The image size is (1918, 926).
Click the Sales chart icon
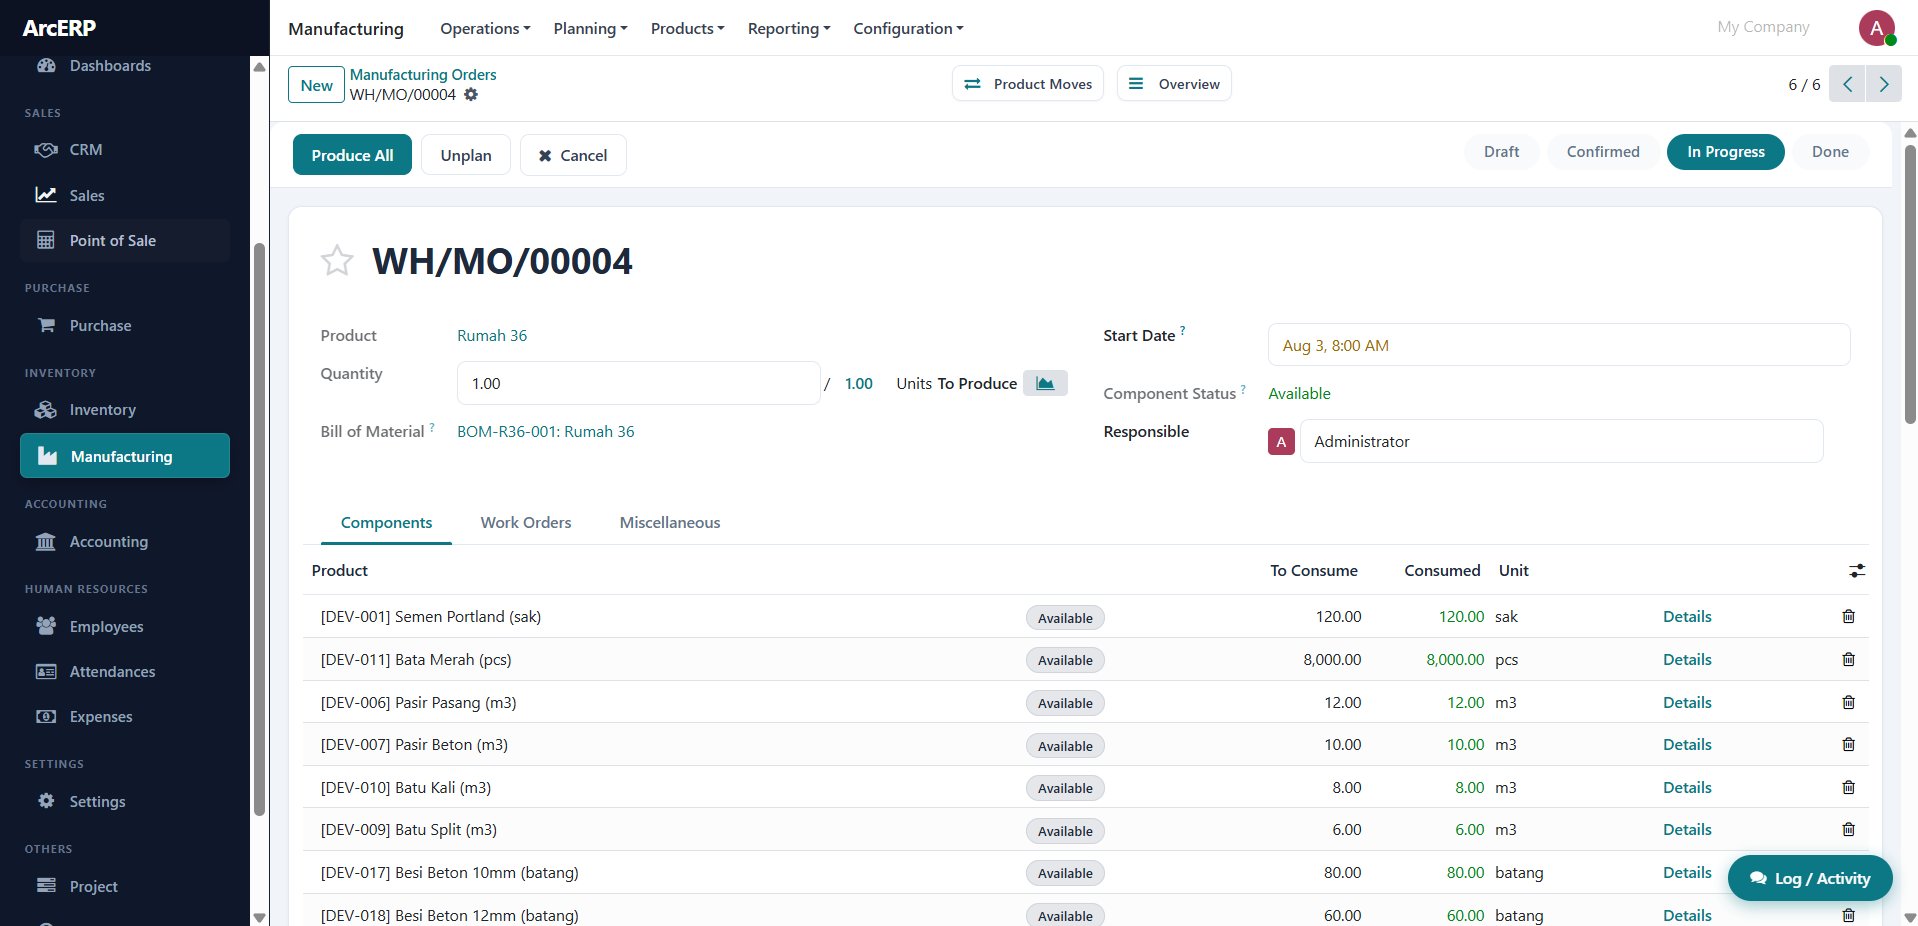(x=46, y=195)
